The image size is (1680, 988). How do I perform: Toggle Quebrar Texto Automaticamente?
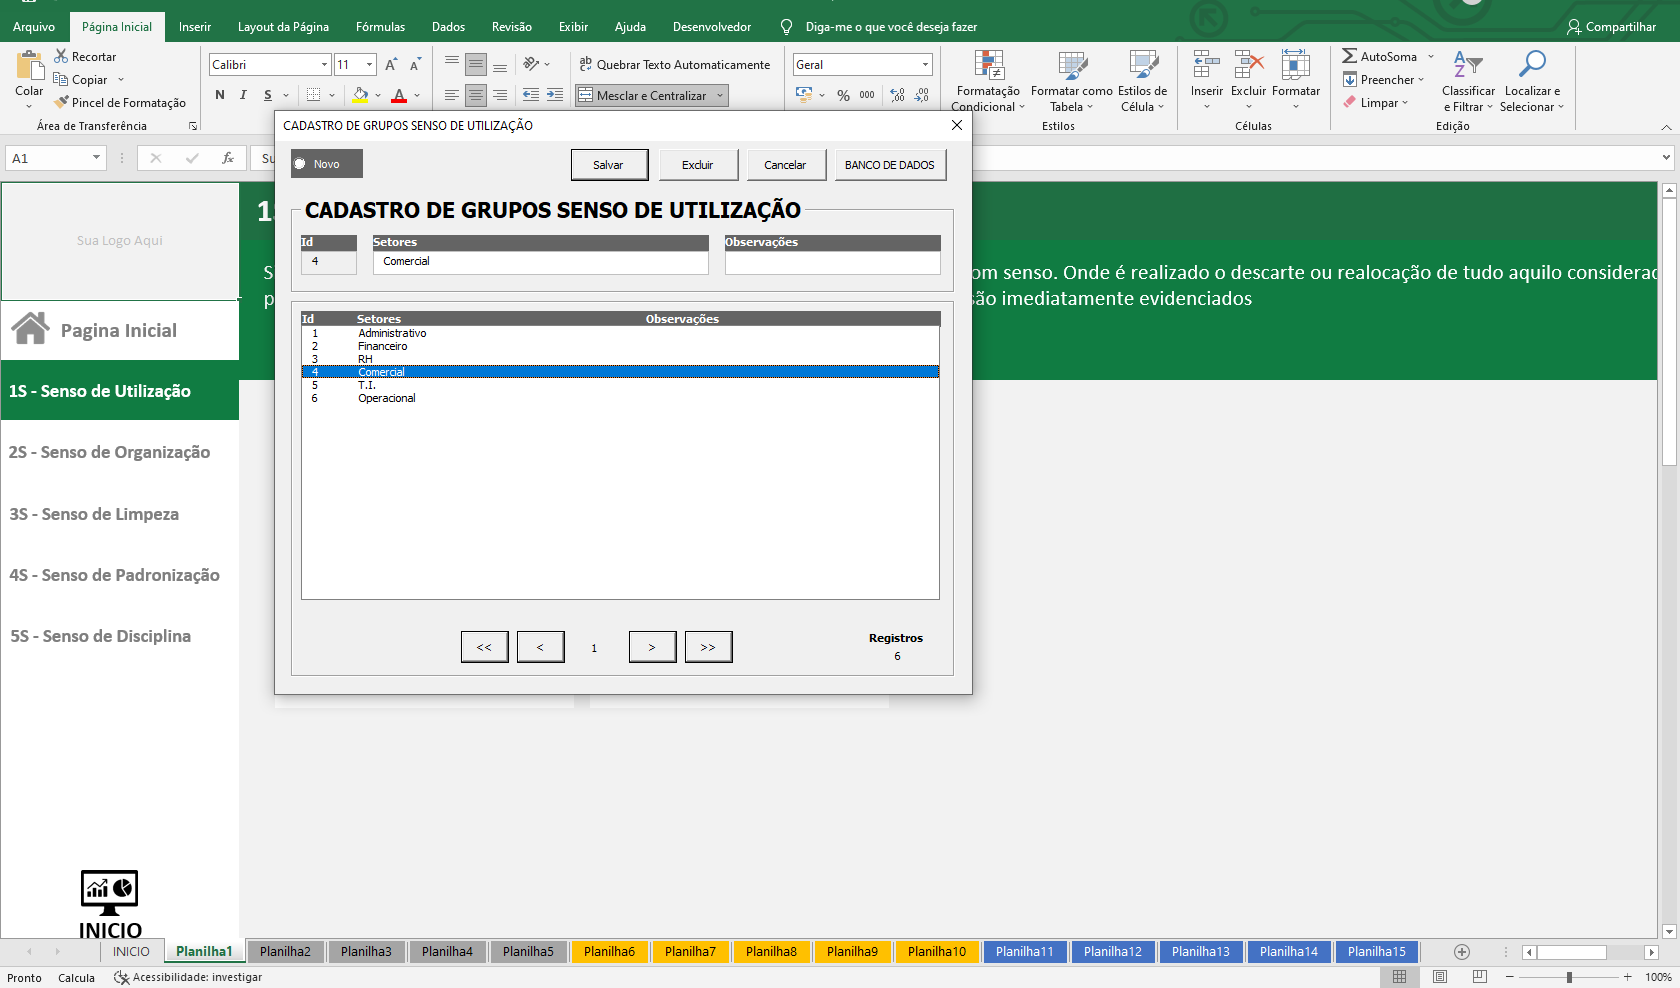click(675, 65)
